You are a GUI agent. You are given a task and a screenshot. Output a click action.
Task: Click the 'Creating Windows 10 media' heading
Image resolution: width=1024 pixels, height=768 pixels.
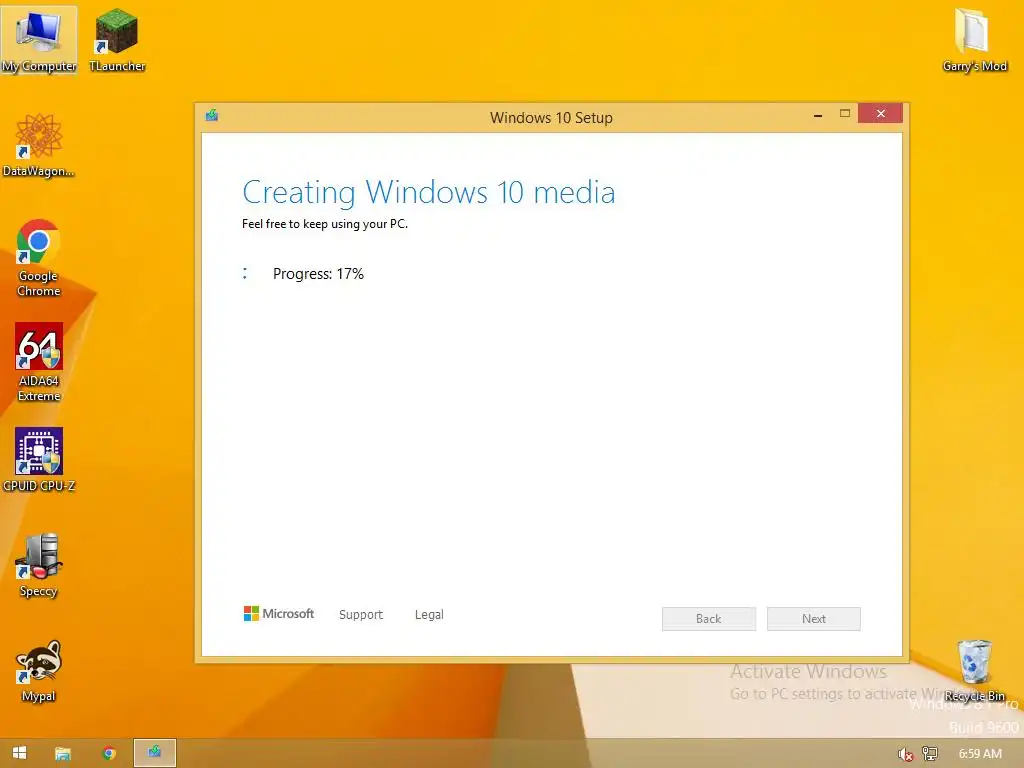(x=428, y=193)
